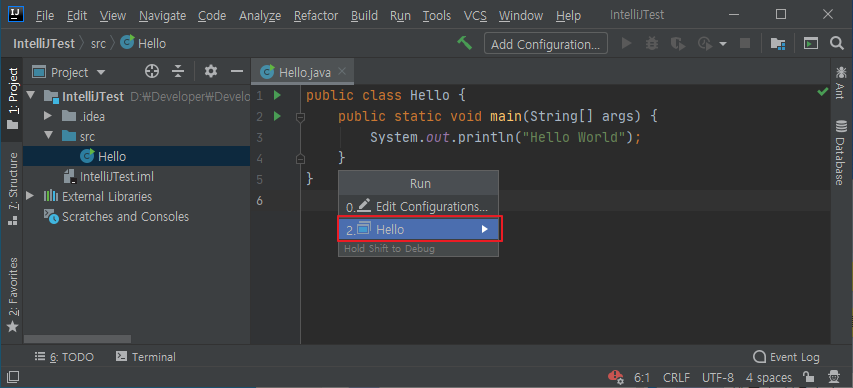Image resolution: width=853 pixels, height=388 pixels.
Task: Click the Debug bug icon in toolbar
Action: coord(652,43)
